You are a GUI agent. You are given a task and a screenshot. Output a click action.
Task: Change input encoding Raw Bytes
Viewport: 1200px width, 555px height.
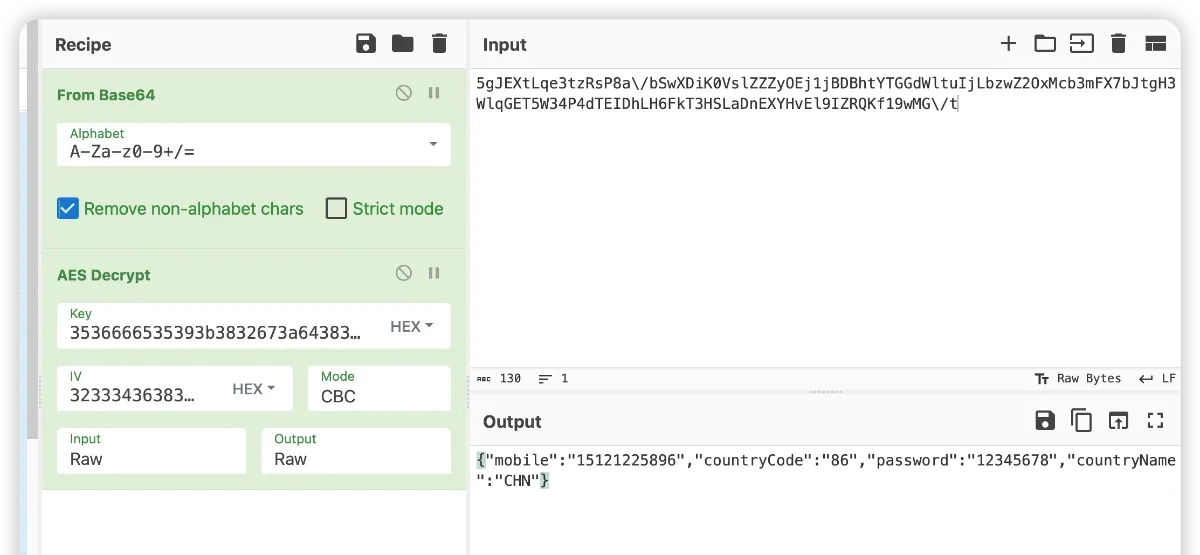point(1078,379)
